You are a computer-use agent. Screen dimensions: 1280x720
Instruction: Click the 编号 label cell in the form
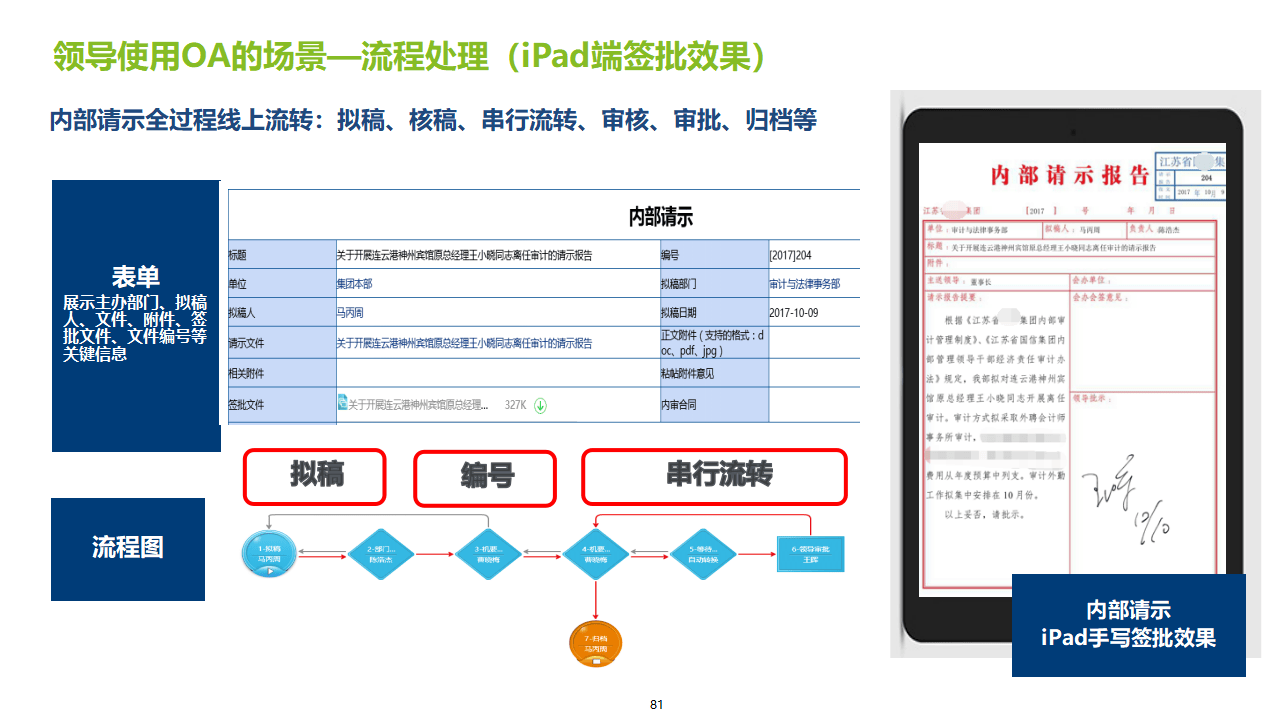click(x=714, y=255)
